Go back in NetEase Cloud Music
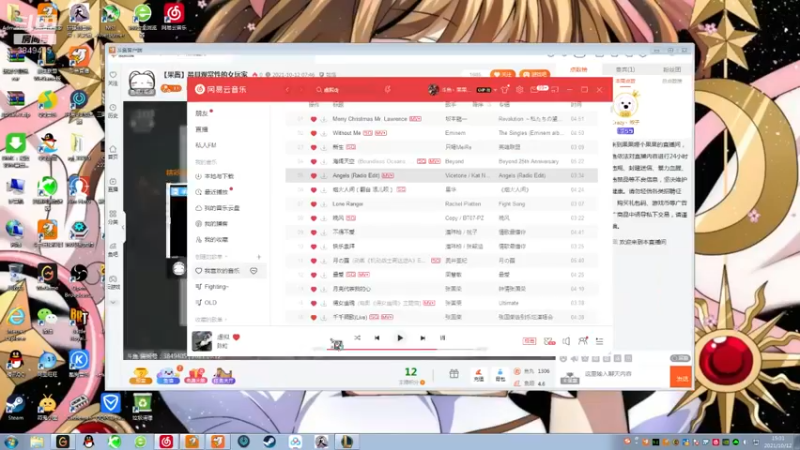This screenshot has width=800, height=450. click(x=287, y=90)
